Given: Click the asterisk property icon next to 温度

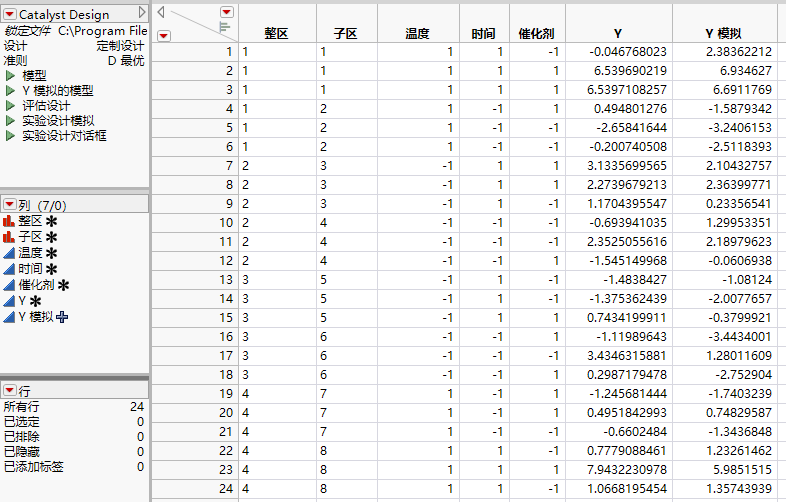Looking at the screenshot, I should (52, 253).
